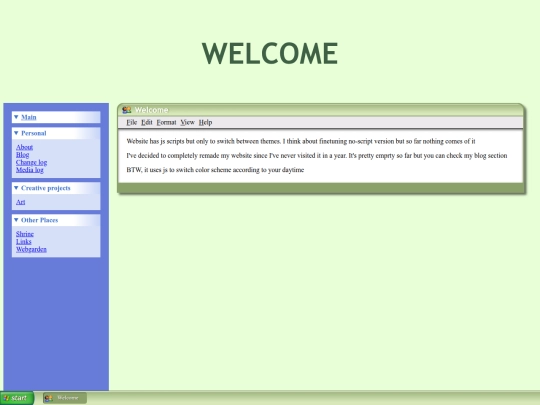Open the View menu
Viewport: 540px width, 405px height.
(188, 122)
